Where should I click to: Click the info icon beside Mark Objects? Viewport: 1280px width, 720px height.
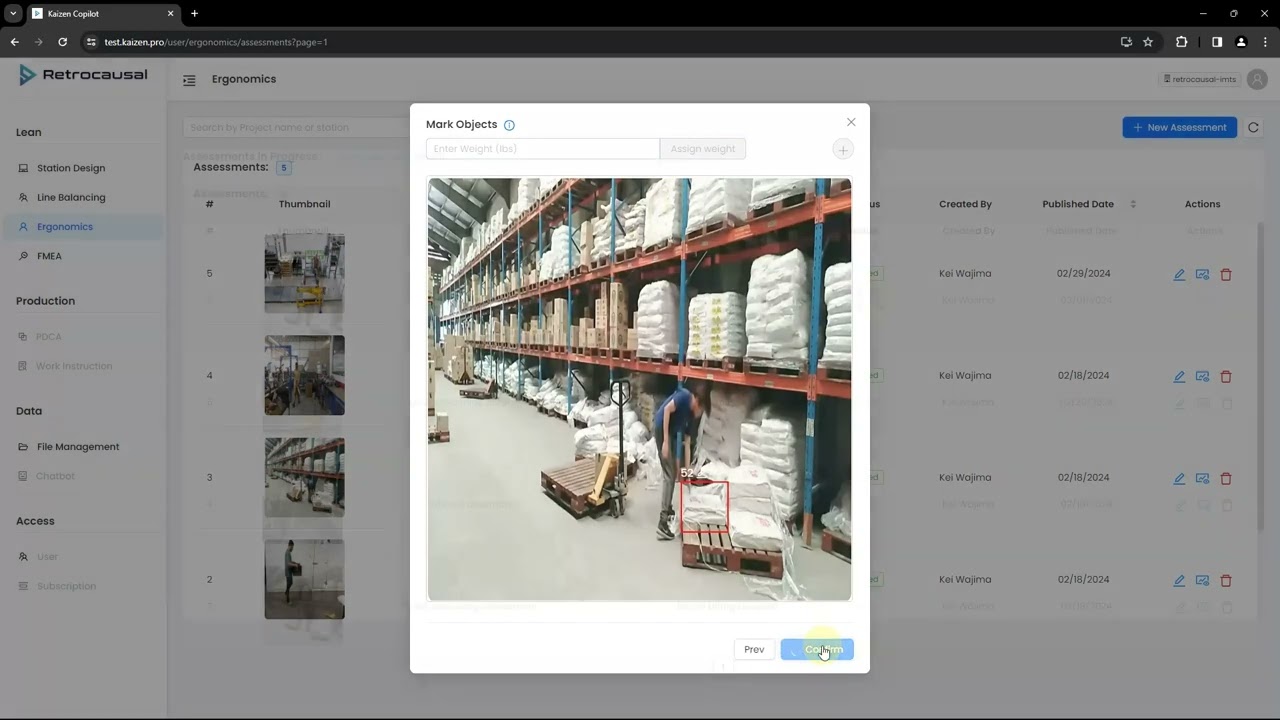point(509,125)
